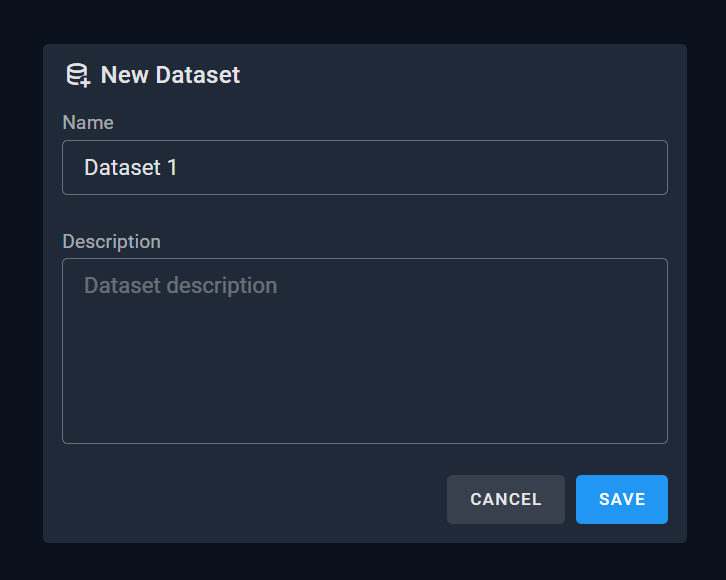This screenshot has height=580, width=726.
Task: Focus the Name input field
Action: tap(364, 167)
